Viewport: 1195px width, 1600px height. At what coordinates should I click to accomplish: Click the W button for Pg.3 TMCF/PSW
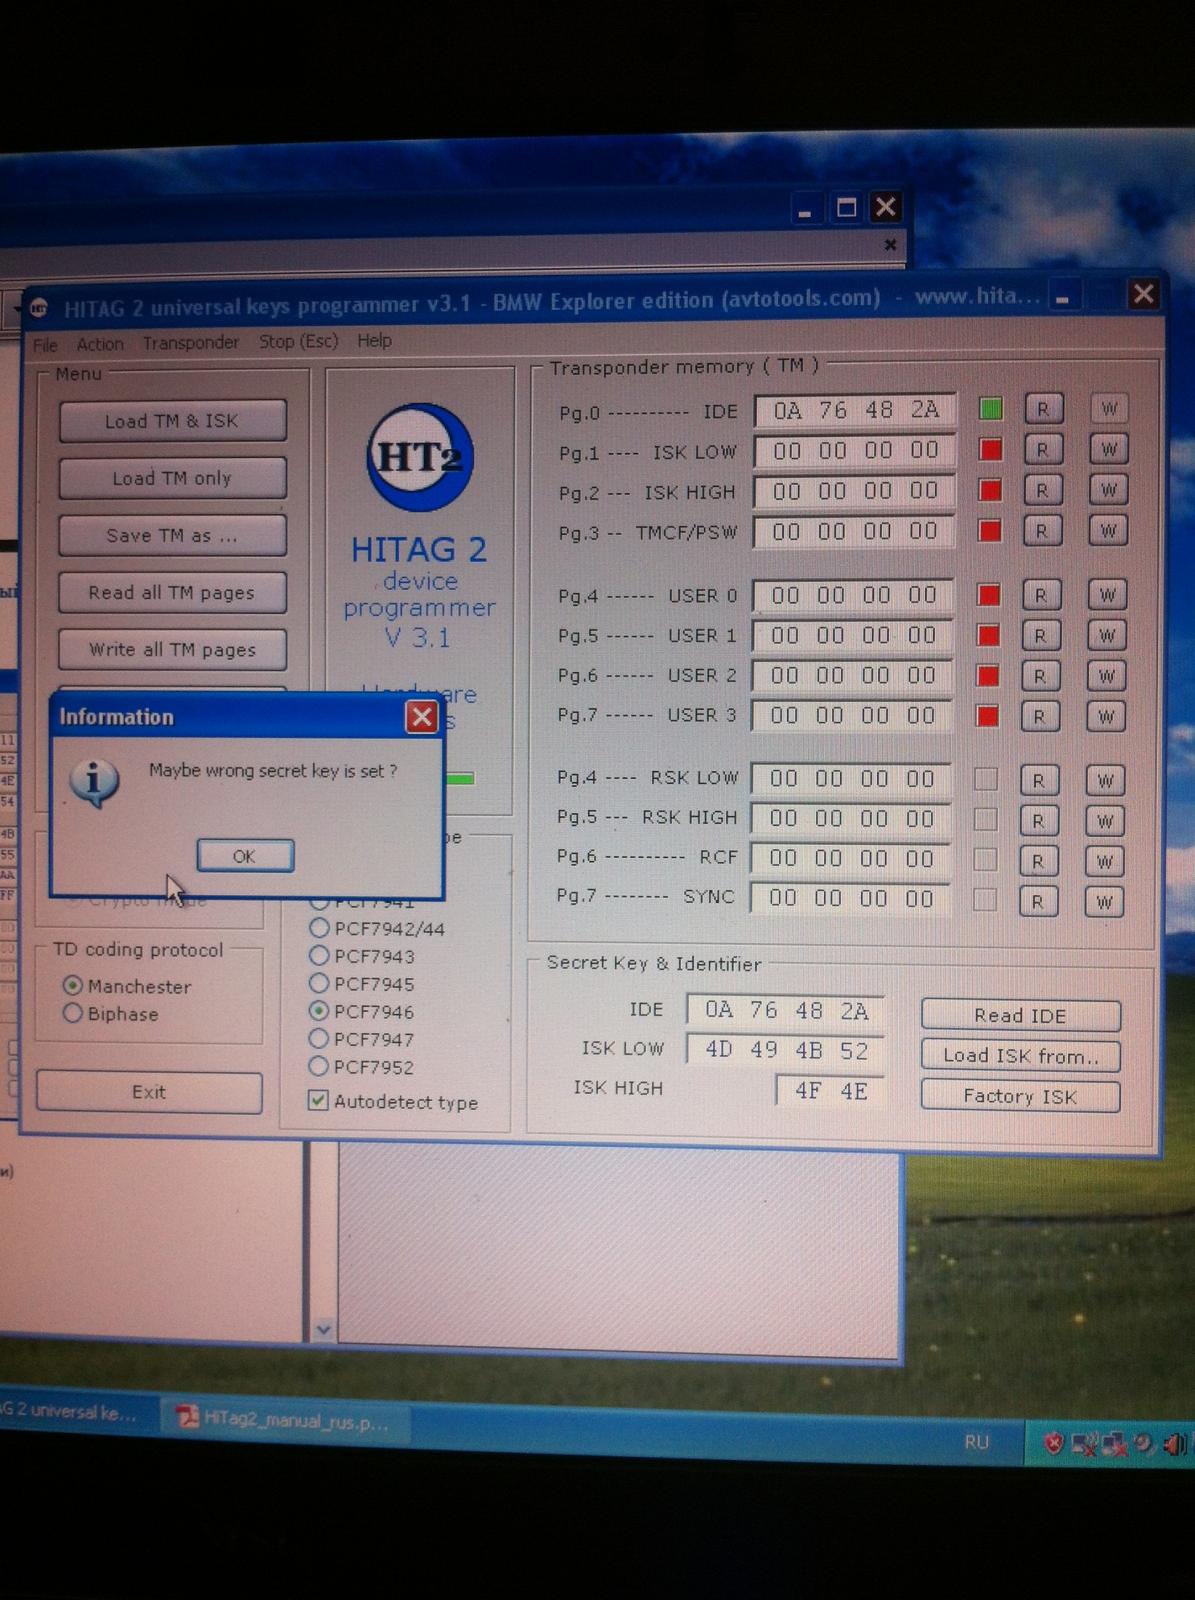click(1108, 531)
